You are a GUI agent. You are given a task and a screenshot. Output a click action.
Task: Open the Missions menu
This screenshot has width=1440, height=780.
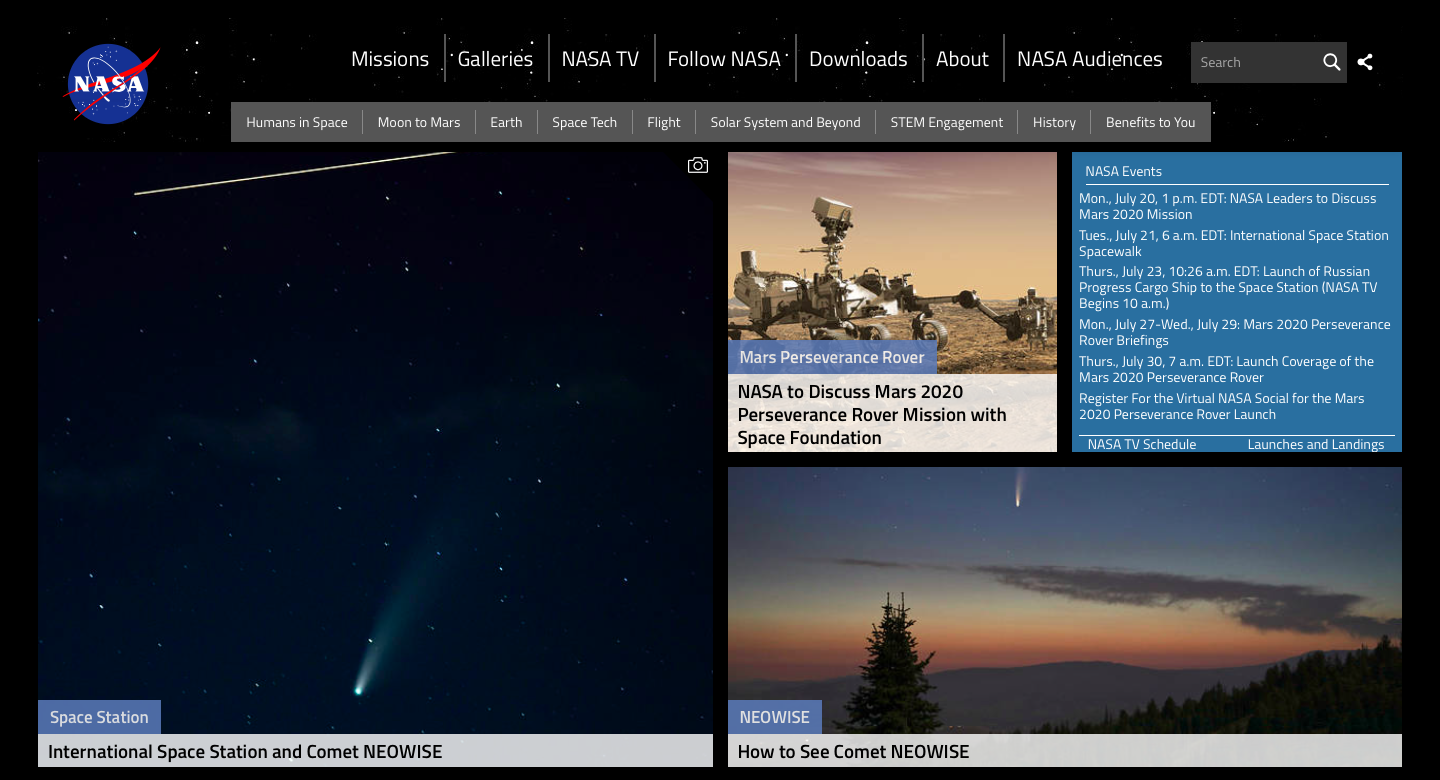pyautogui.click(x=390, y=59)
